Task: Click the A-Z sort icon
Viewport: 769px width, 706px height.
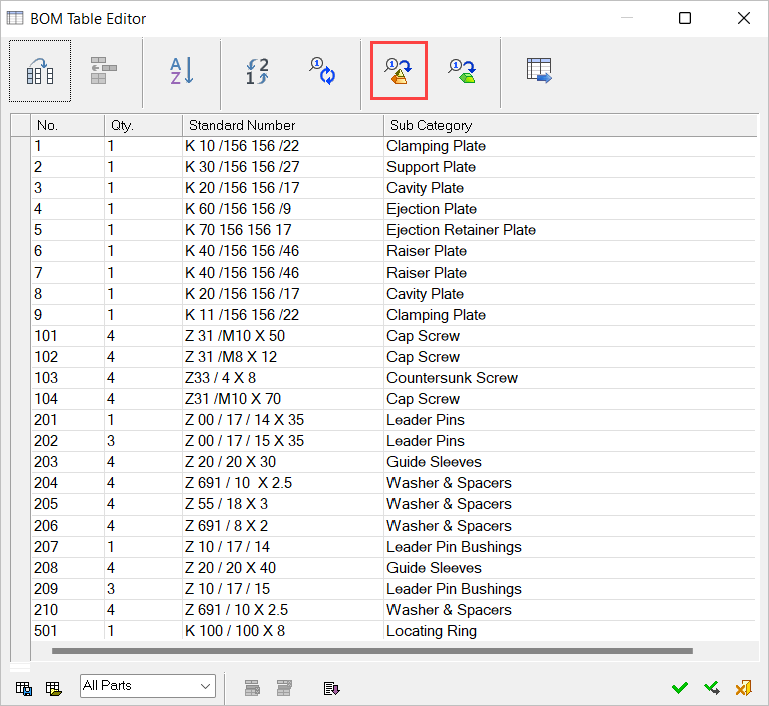Action: [x=181, y=71]
